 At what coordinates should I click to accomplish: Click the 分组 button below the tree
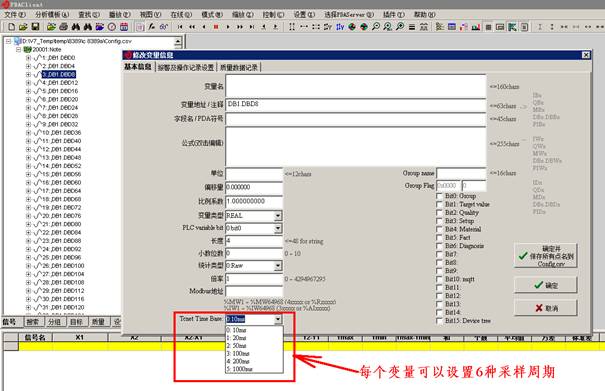(x=55, y=322)
